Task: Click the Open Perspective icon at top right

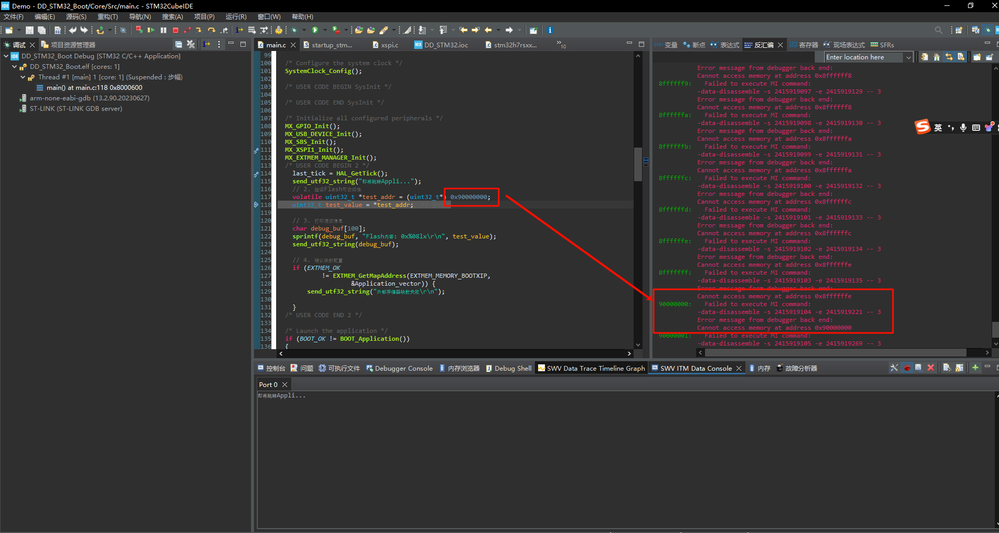Action: [959, 30]
